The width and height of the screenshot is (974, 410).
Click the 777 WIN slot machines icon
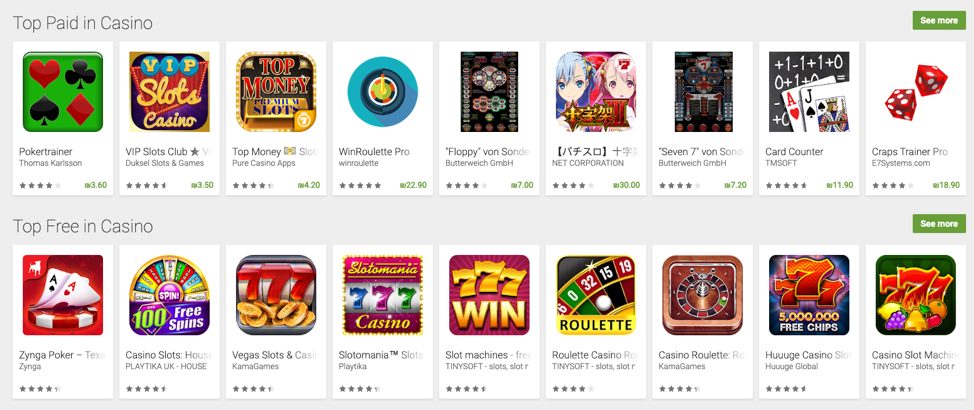pos(489,295)
